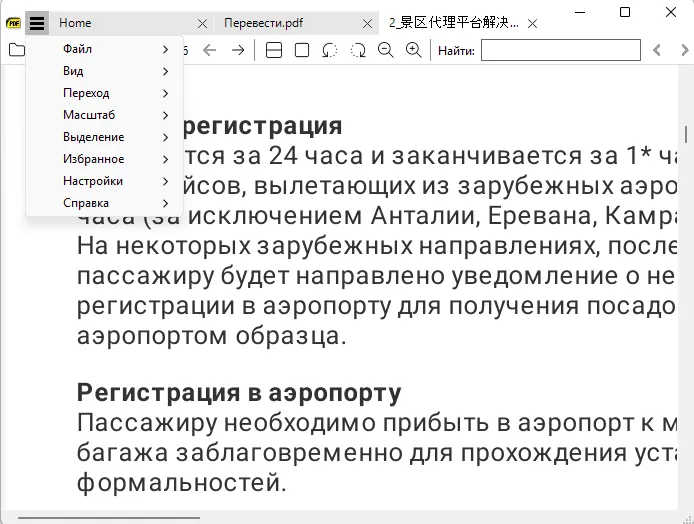Zoom out with the minus magnifier
Screen dimensions: 694x524
tap(386, 50)
